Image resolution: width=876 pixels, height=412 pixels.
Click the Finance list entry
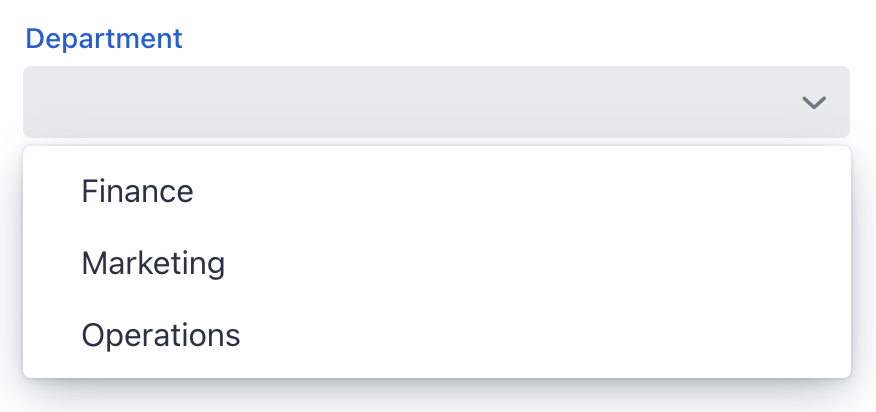pos(138,191)
